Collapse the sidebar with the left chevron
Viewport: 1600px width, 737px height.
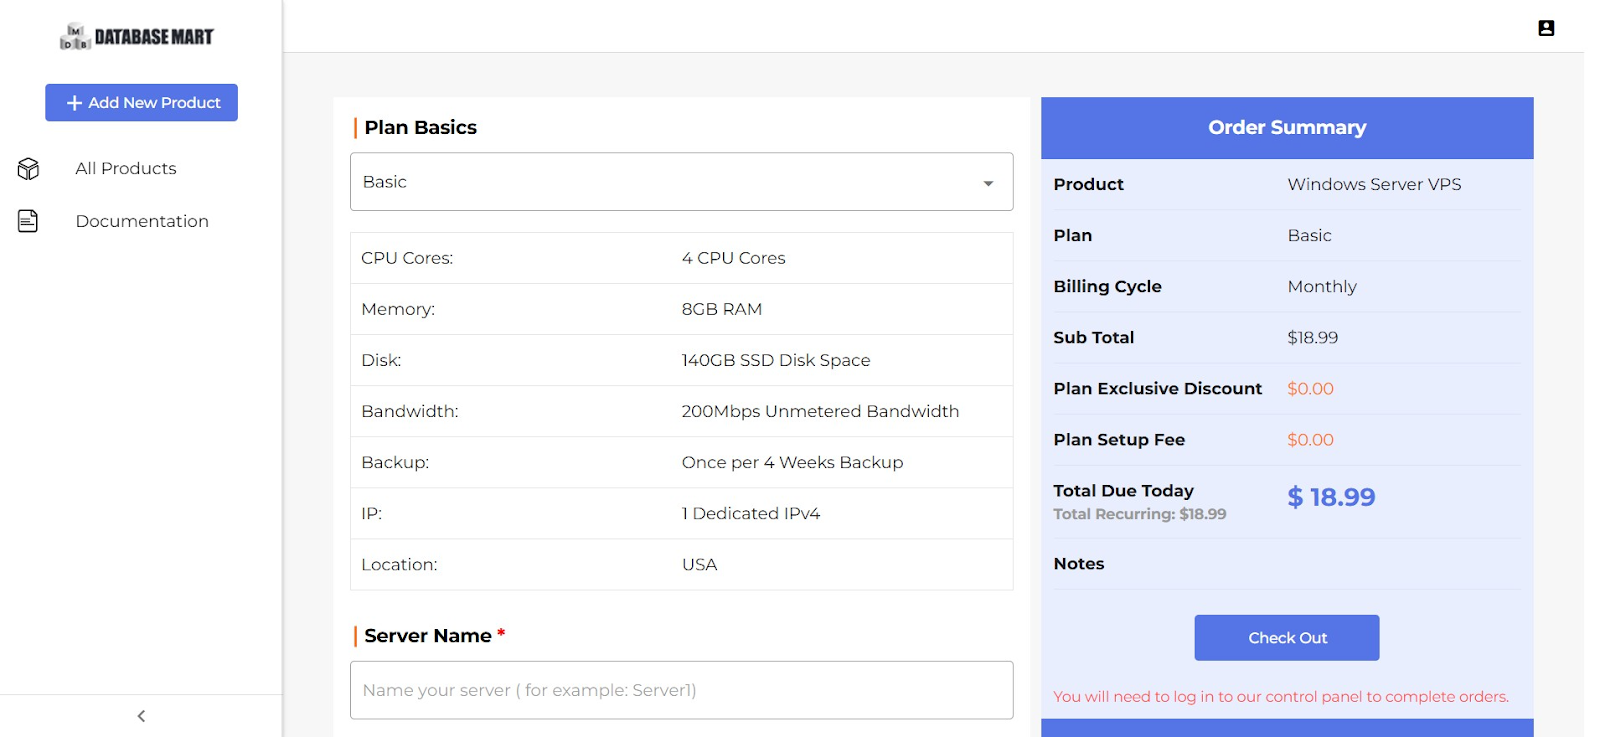point(141,716)
